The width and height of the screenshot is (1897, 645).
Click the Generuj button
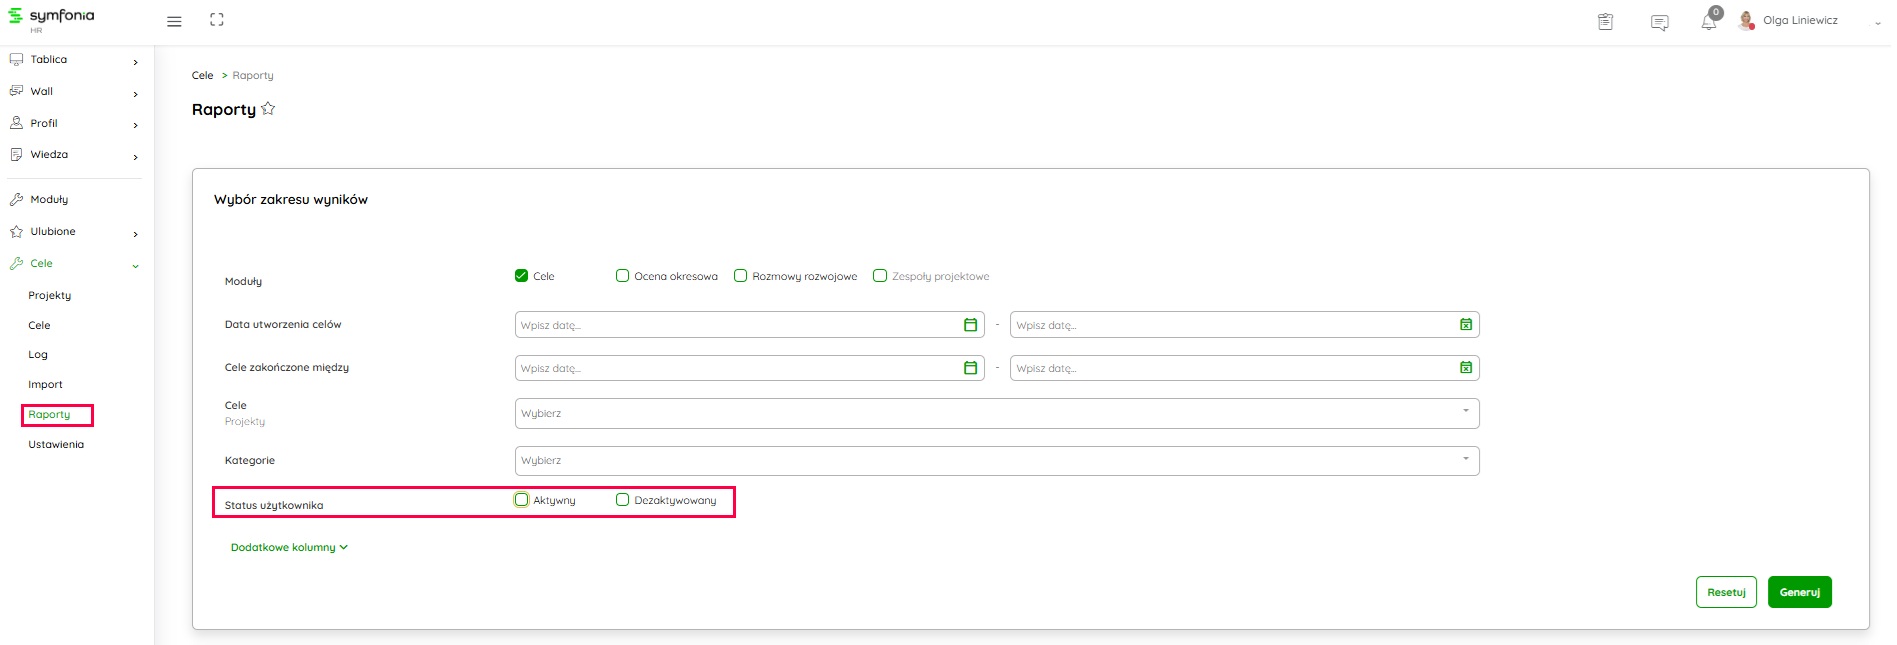click(x=1799, y=592)
